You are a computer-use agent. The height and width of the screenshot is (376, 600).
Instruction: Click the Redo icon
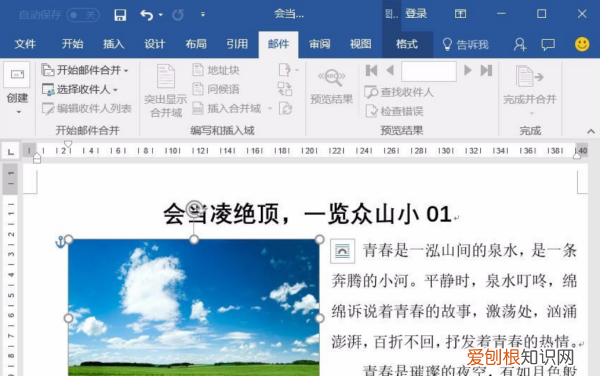[178, 15]
